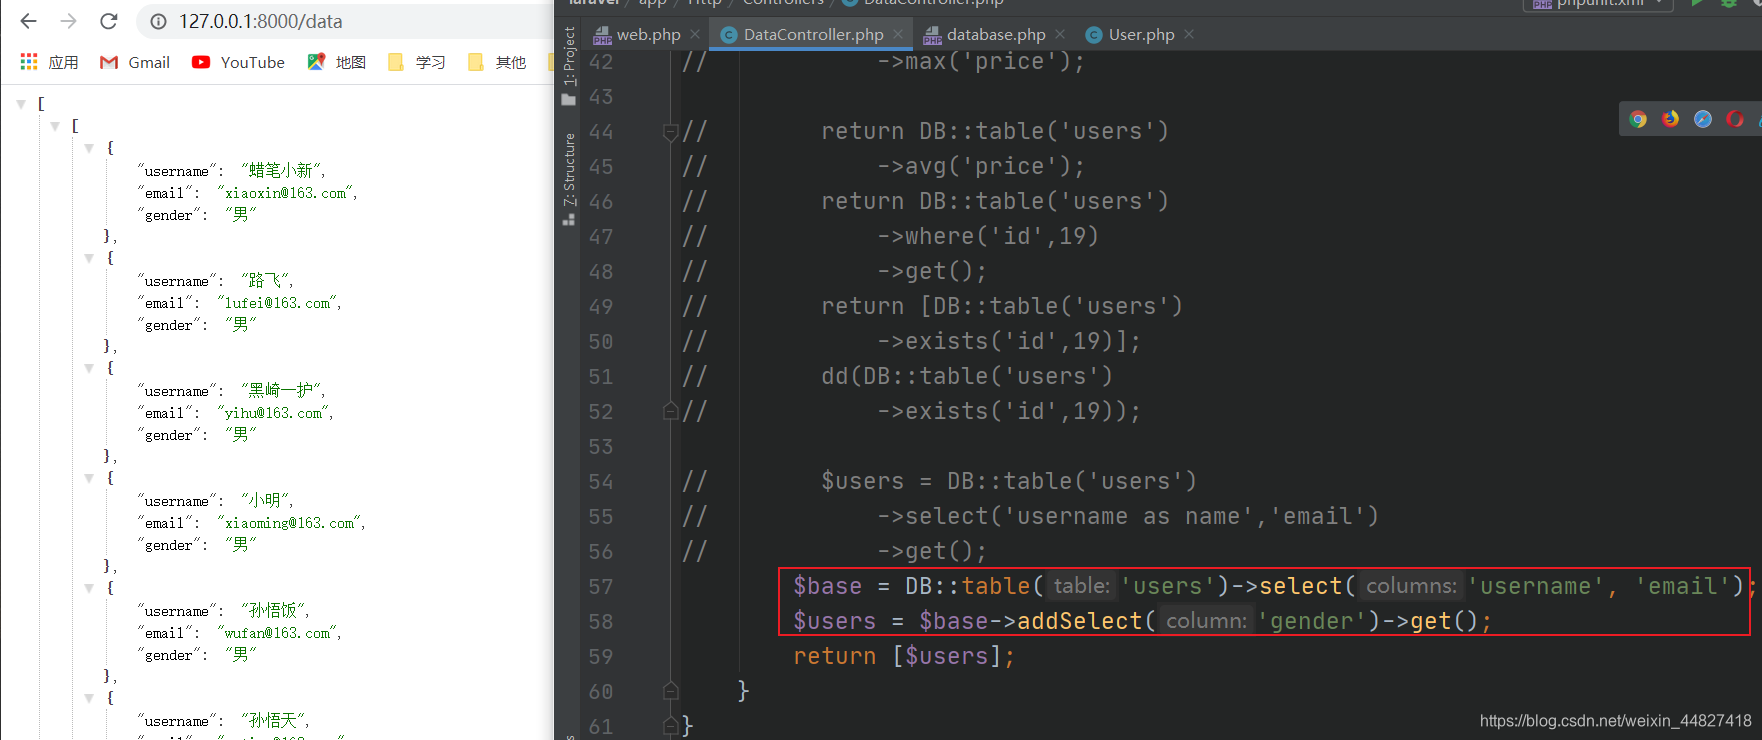
Task: Fold the comment block at line 44
Action: 671,131
